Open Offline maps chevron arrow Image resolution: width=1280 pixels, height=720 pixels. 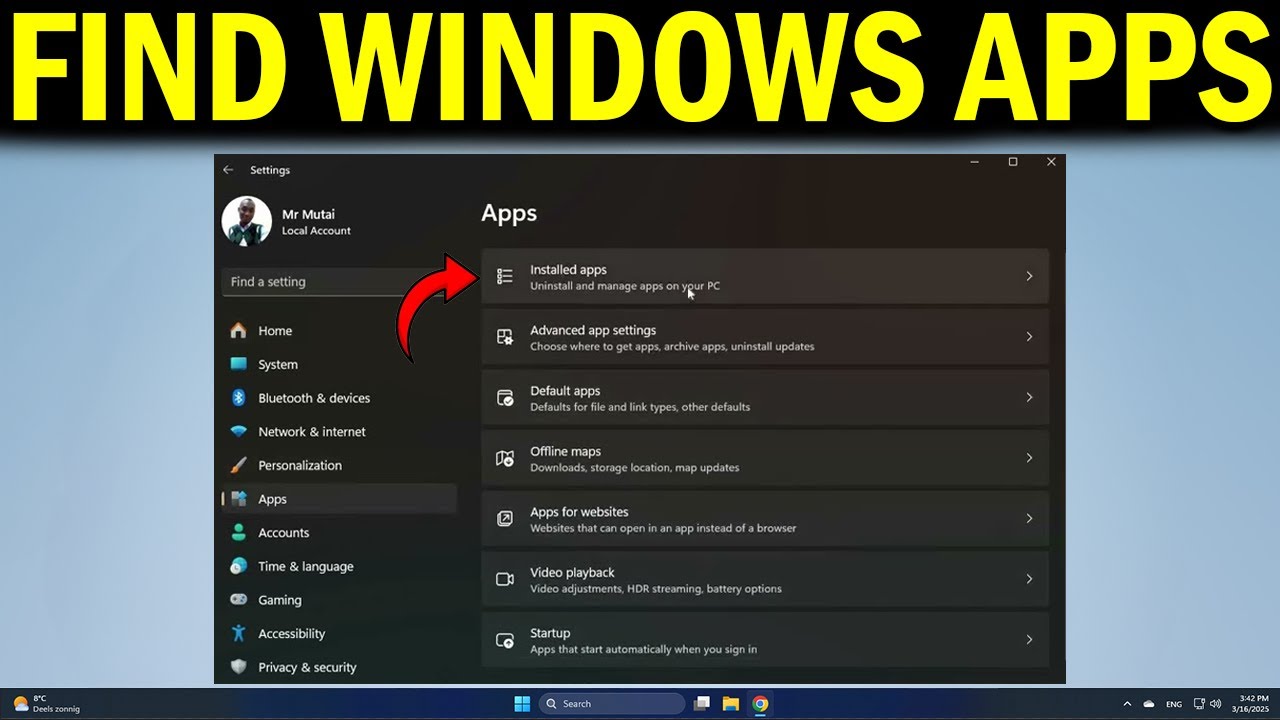pyautogui.click(x=1029, y=458)
